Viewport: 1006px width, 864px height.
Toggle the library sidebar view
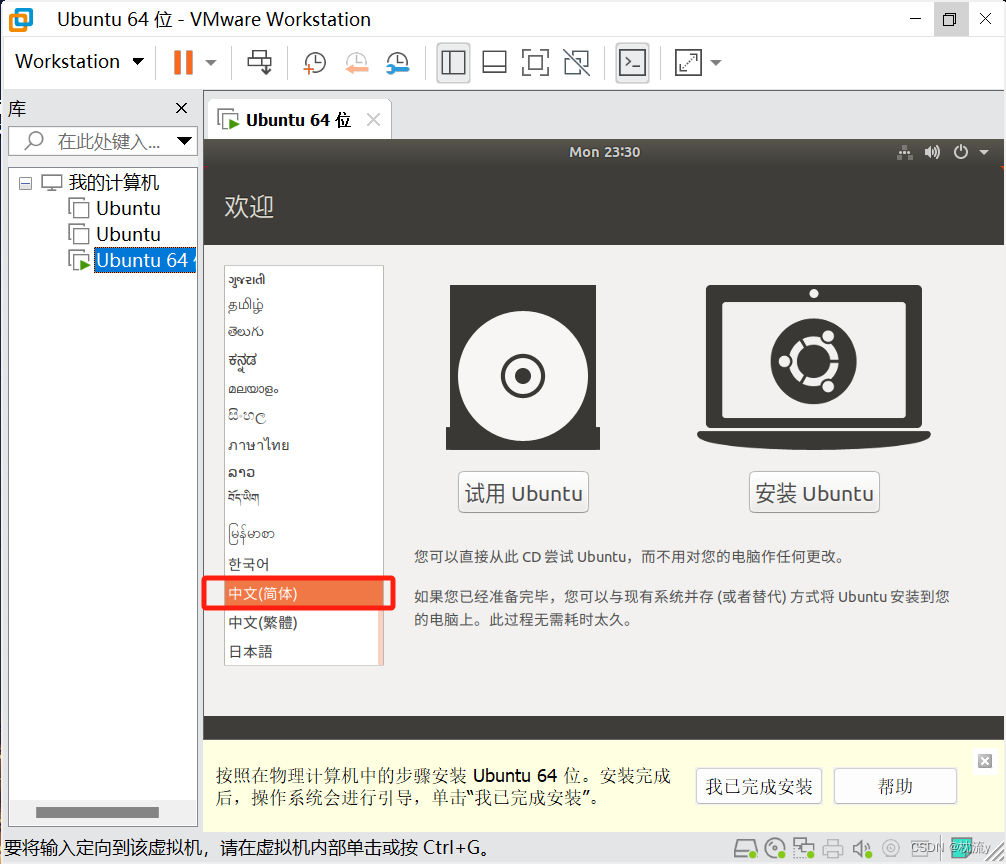point(453,63)
